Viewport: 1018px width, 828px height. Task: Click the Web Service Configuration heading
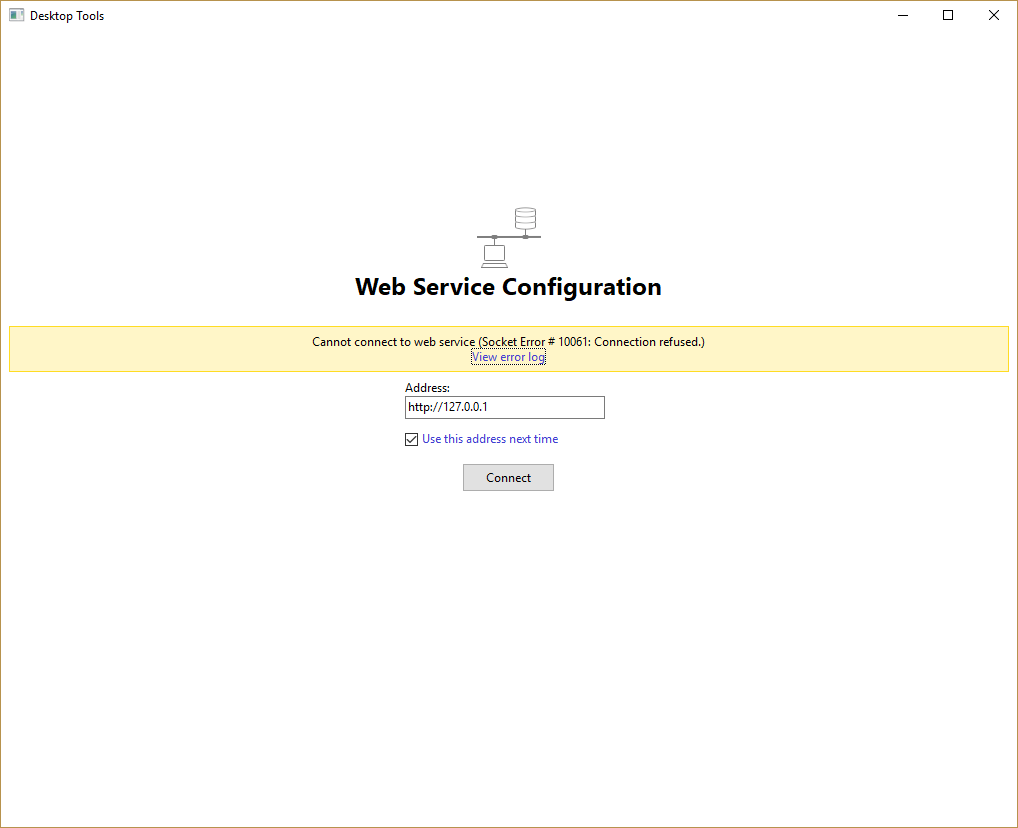(508, 287)
